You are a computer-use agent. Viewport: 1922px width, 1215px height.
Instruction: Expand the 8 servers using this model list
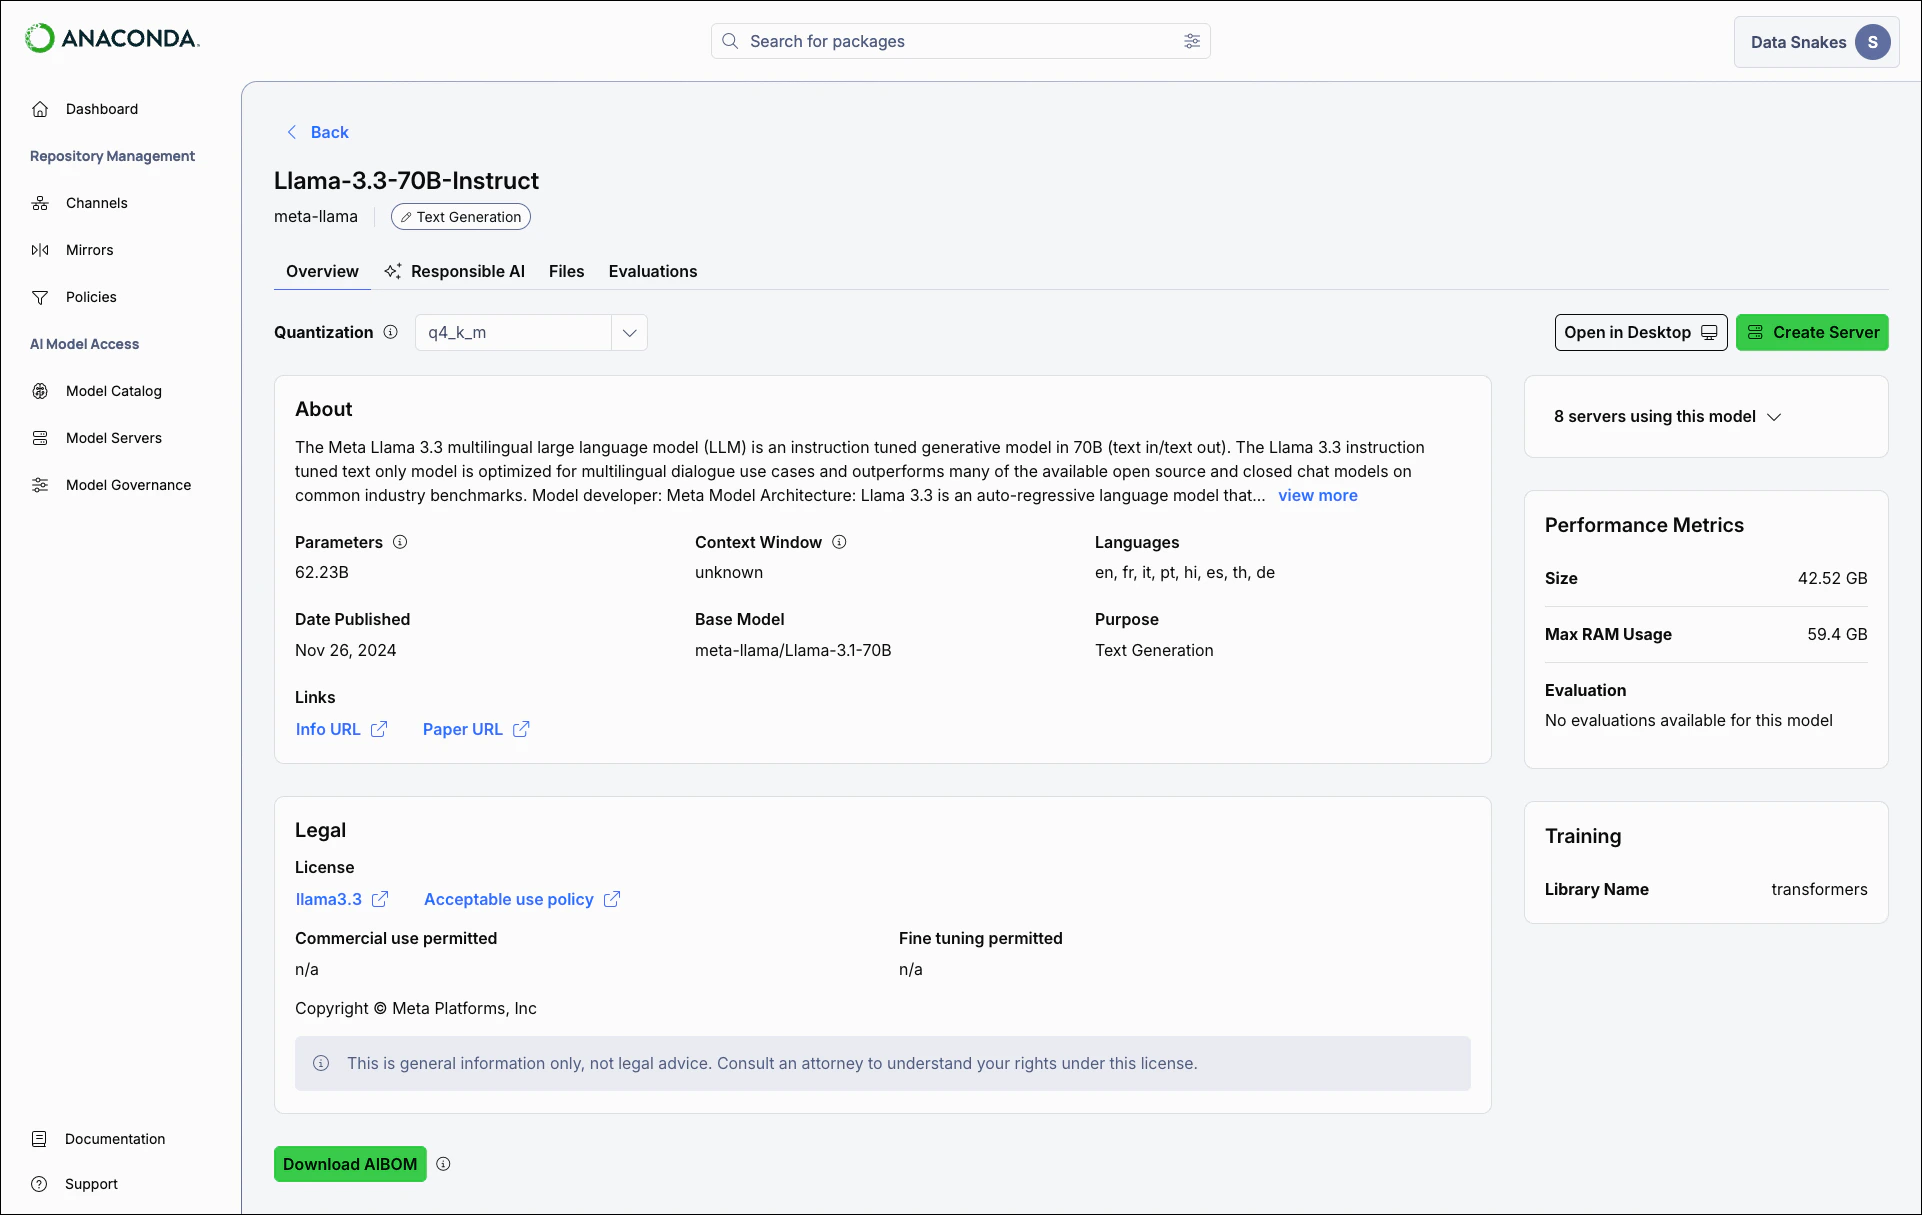(1667, 417)
